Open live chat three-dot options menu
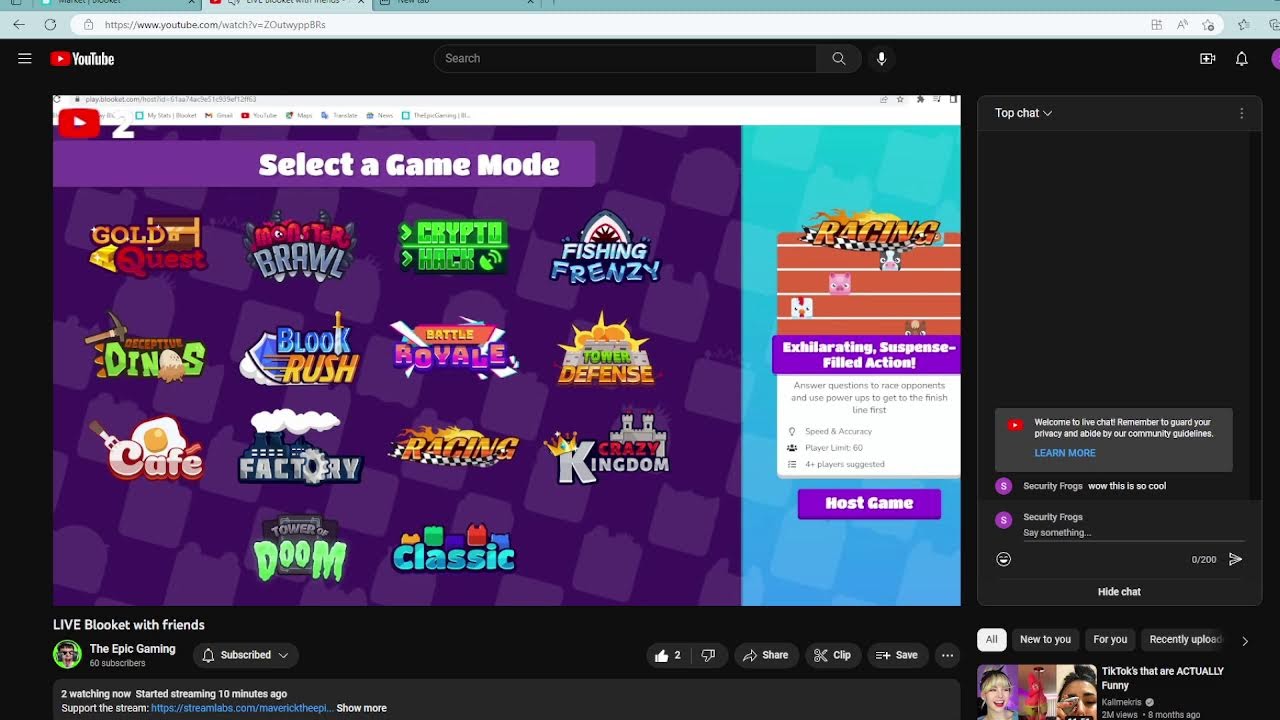The height and width of the screenshot is (720, 1280). (x=1241, y=113)
